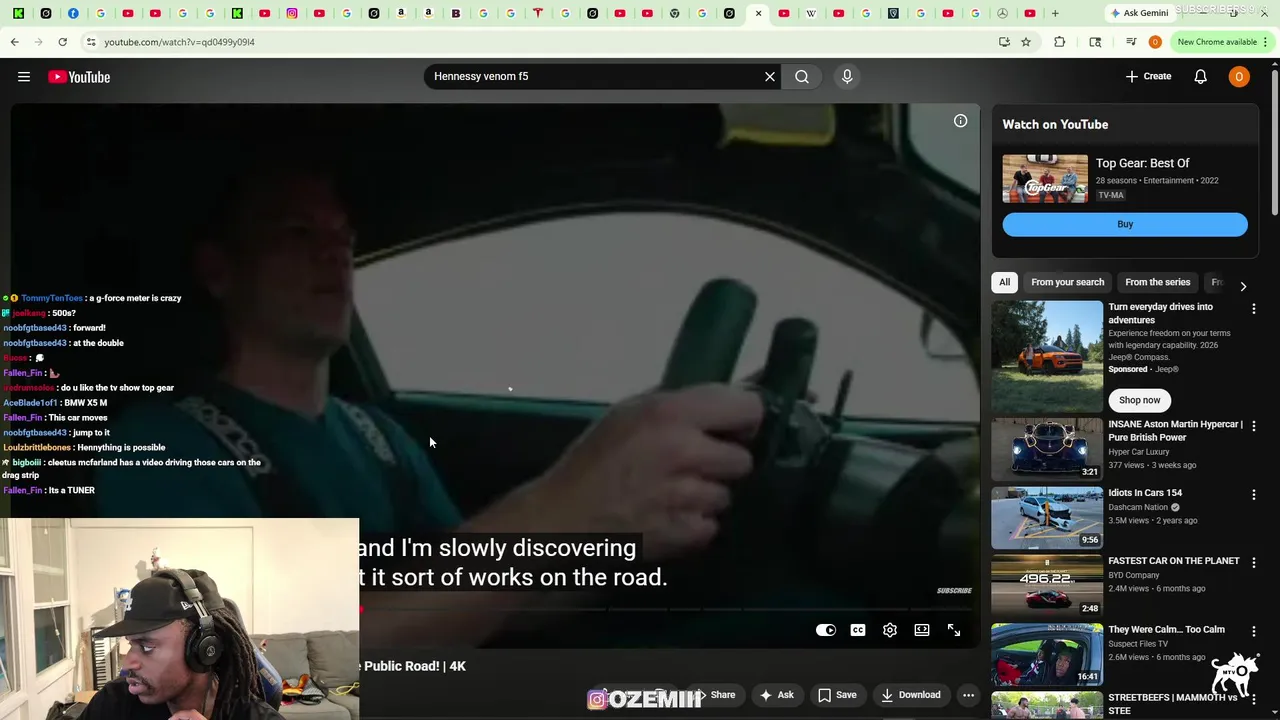This screenshot has height=720, width=1280.
Task: Clear the search field with X
Action: tap(770, 76)
